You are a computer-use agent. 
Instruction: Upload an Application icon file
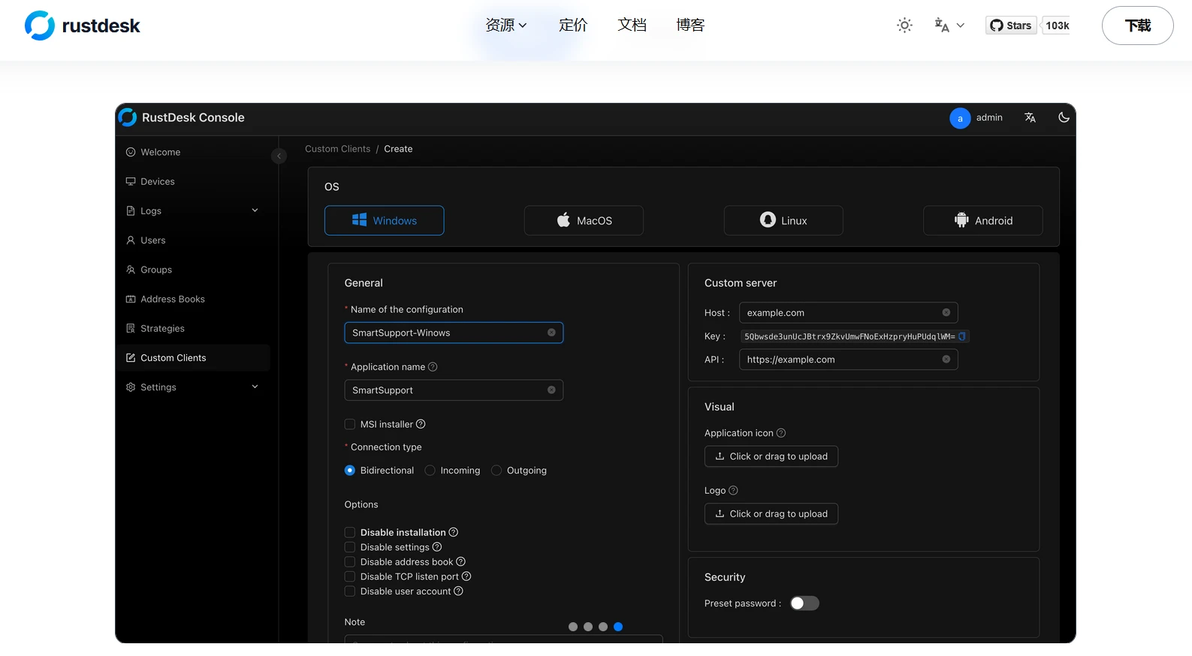[771, 456]
